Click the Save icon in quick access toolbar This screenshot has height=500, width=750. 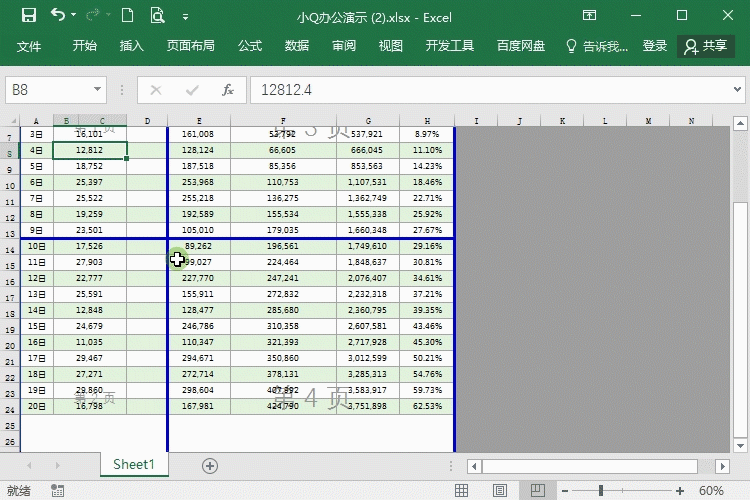click(x=29, y=16)
